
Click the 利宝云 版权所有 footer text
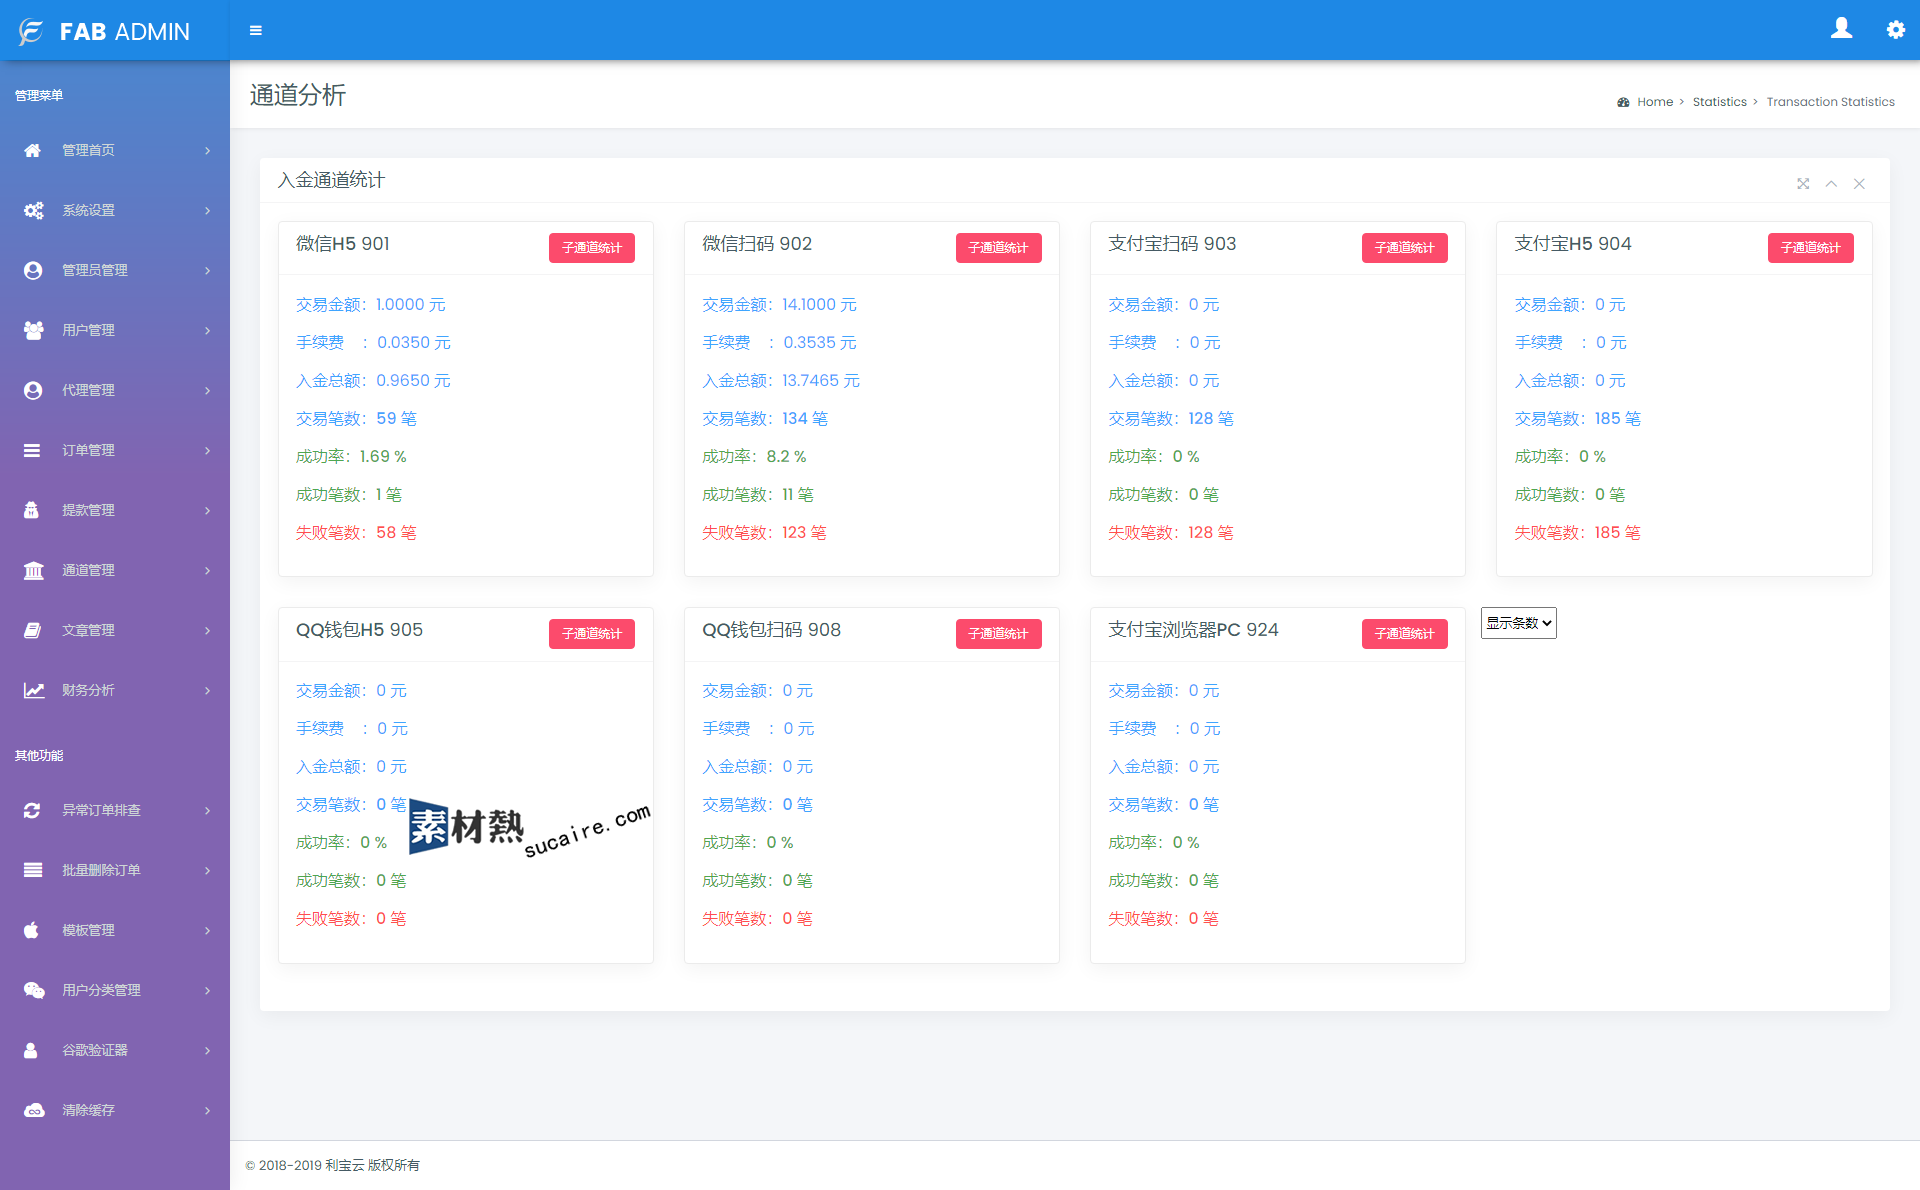pos(372,1165)
